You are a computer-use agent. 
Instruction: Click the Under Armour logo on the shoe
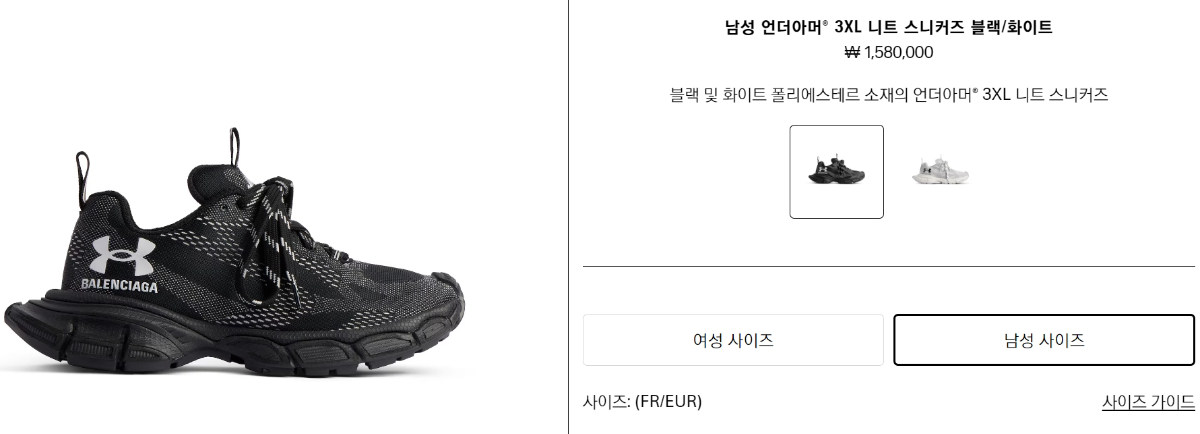122,256
